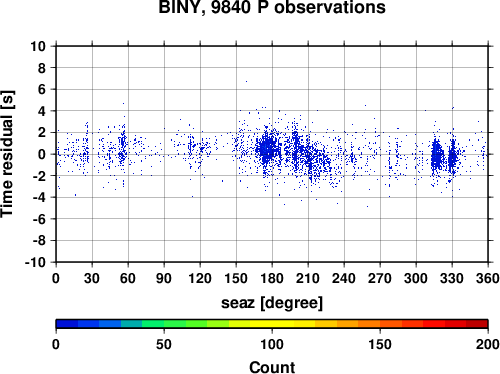
Task: Click the dark red end of colorbar
Action: 477,324
